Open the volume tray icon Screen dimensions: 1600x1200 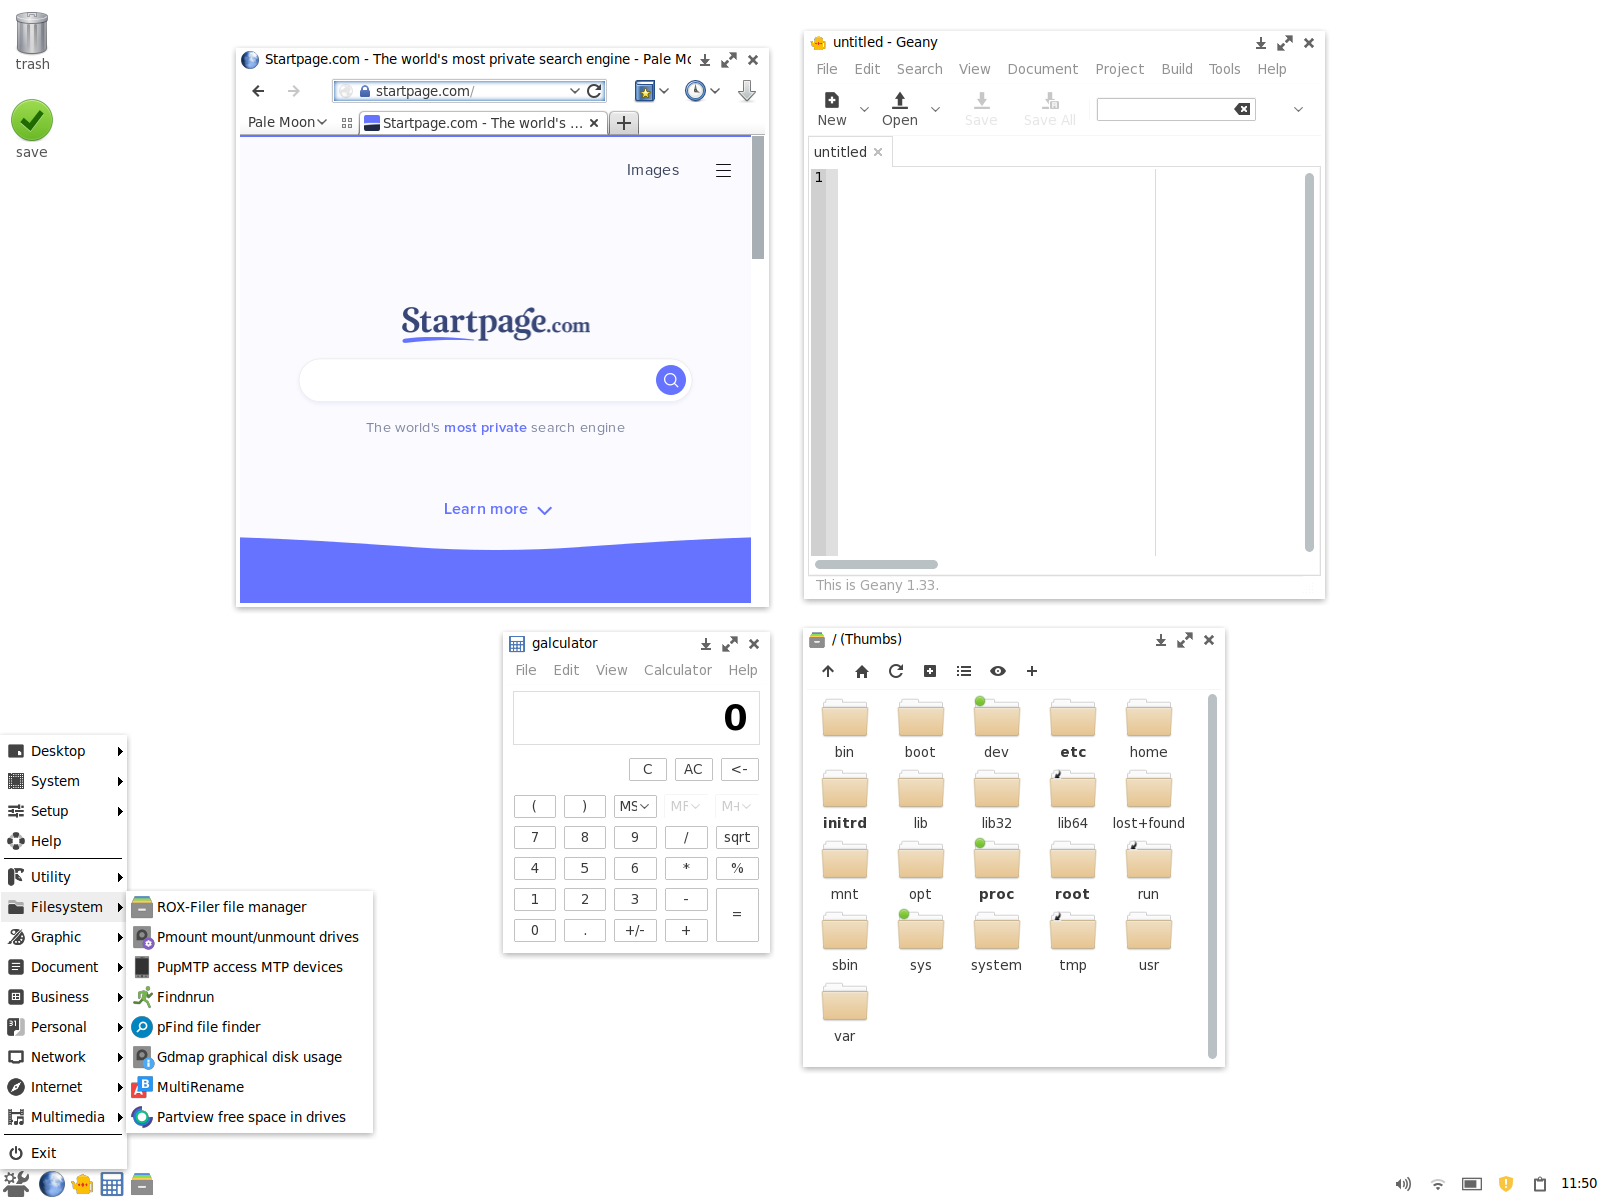[1403, 1184]
